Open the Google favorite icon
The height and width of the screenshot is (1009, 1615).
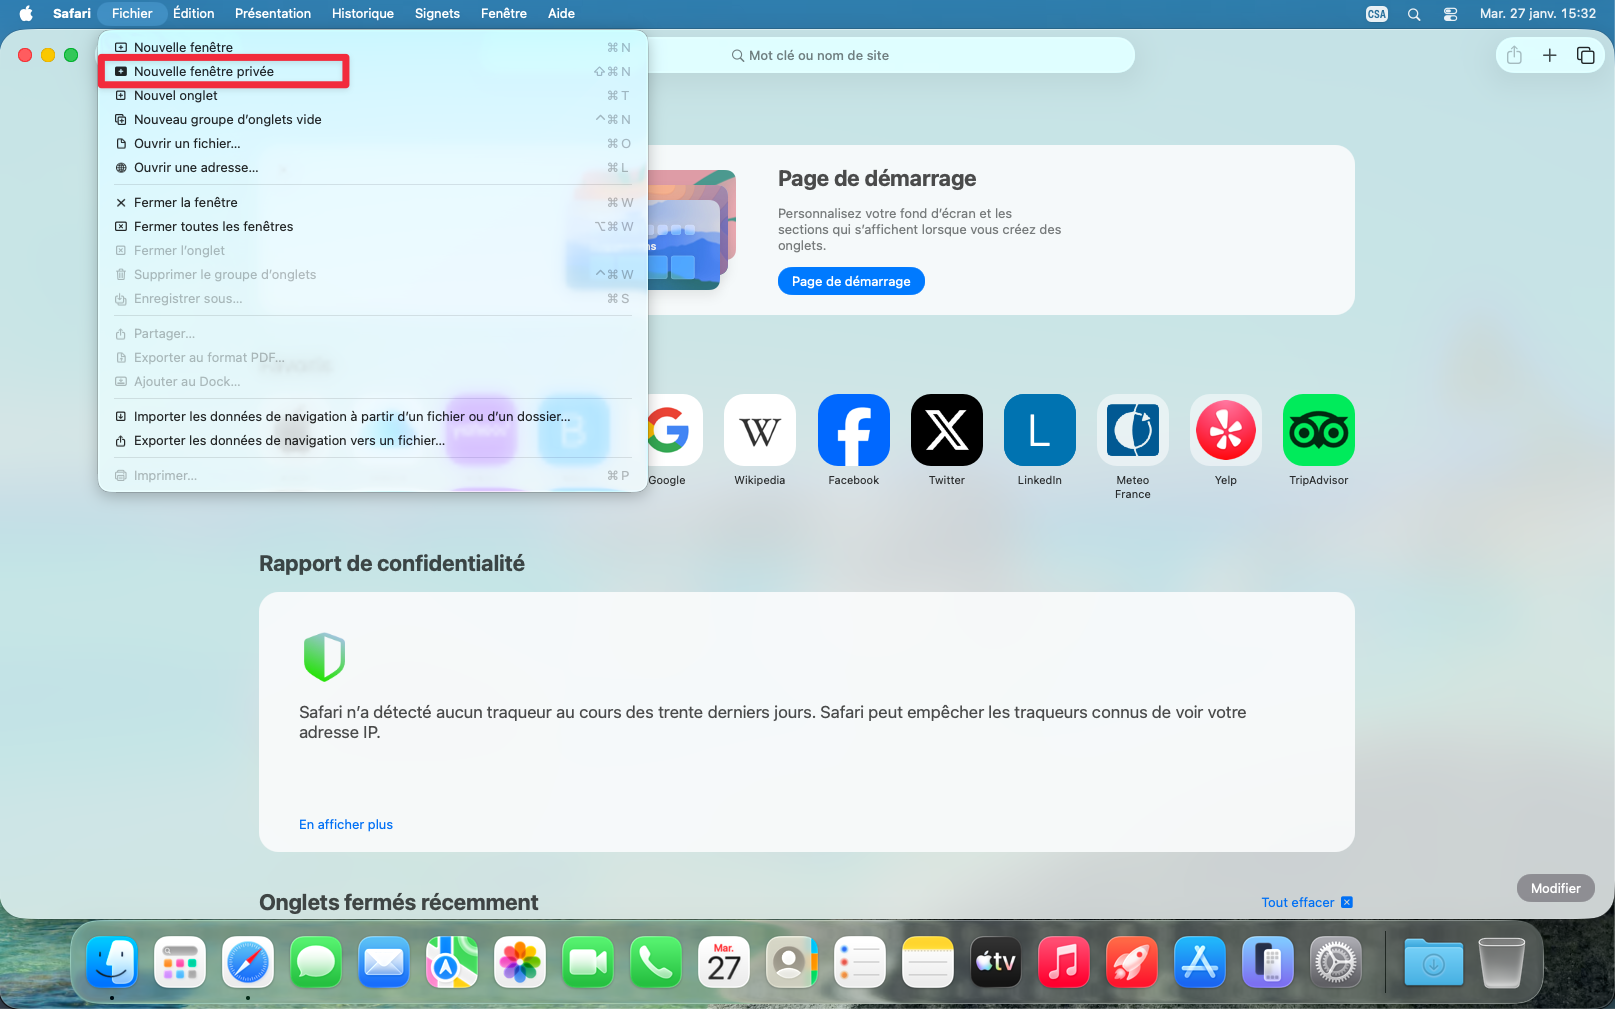[669, 430]
